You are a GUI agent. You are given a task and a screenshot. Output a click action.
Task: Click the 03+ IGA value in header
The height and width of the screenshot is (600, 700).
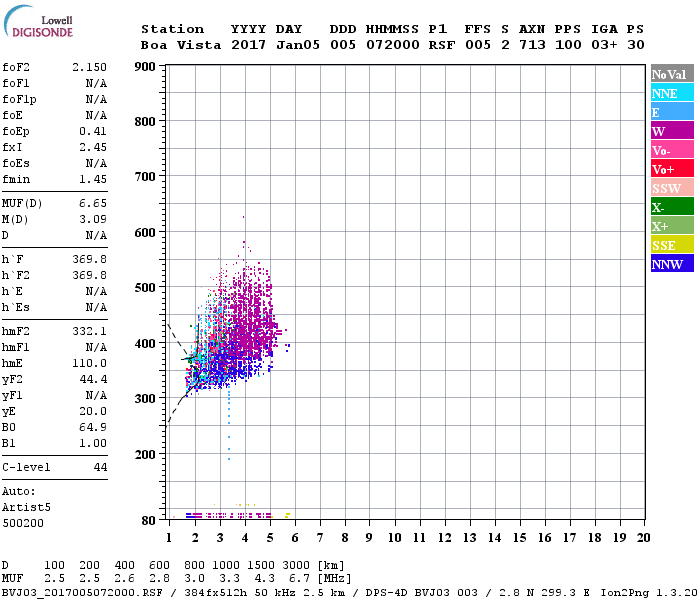pos(604,45)
